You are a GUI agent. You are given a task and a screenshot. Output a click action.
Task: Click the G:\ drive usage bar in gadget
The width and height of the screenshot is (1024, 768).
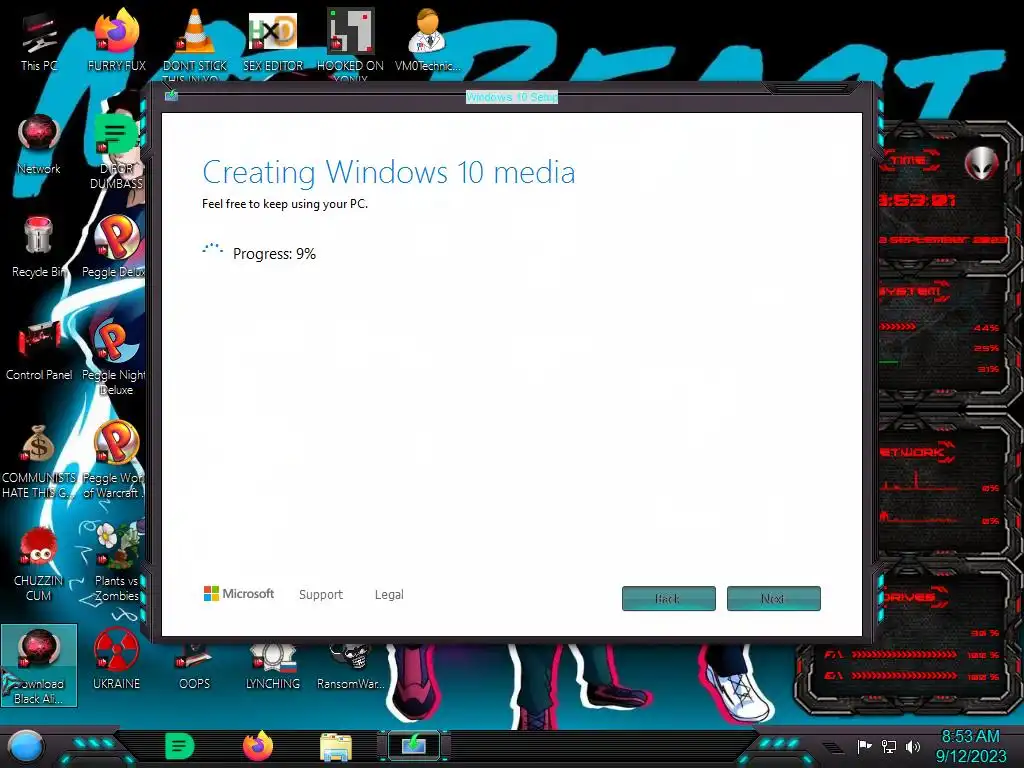[x=904, y=676]
